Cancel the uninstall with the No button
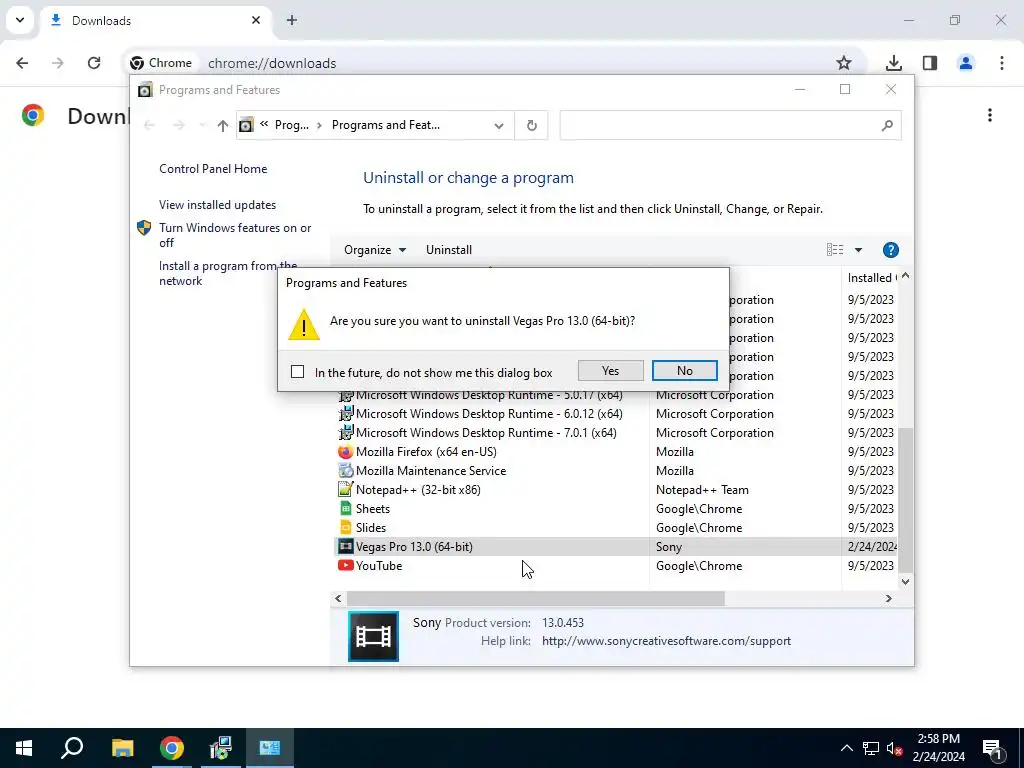Screen dimensions: 1024x768 click(684, 371)
